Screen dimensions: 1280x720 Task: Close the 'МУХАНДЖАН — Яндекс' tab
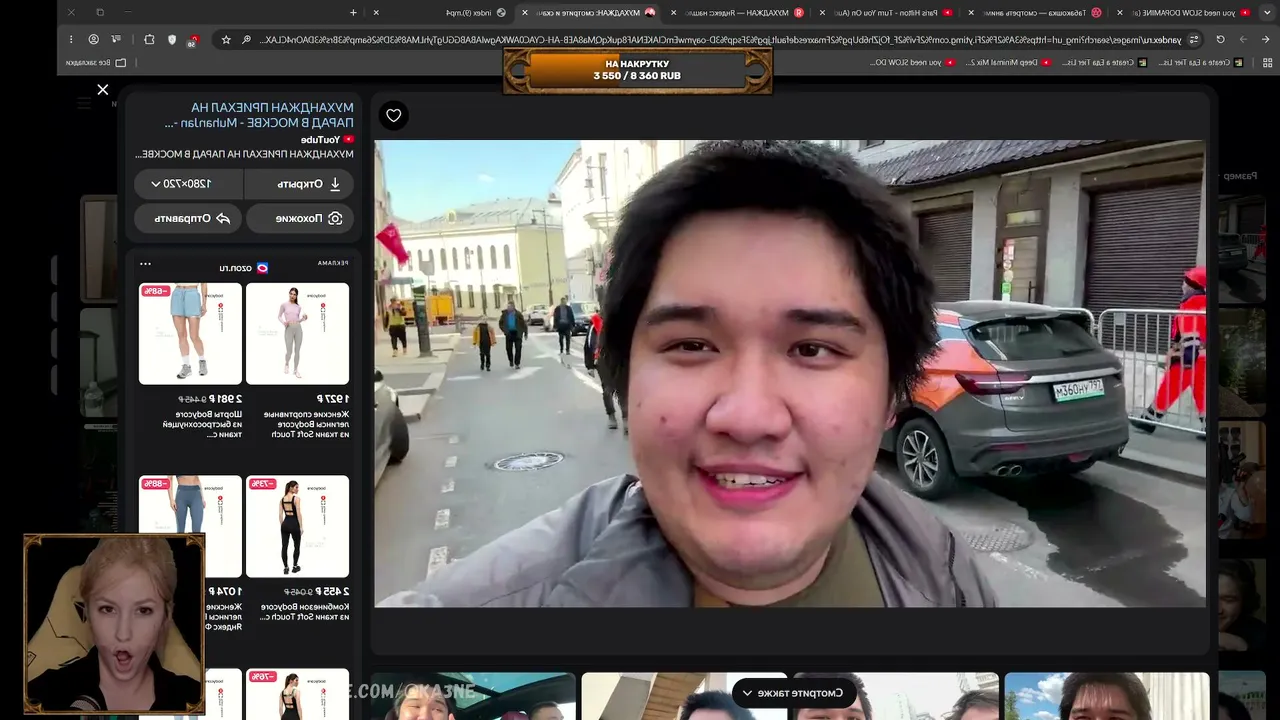click(673, 12)
